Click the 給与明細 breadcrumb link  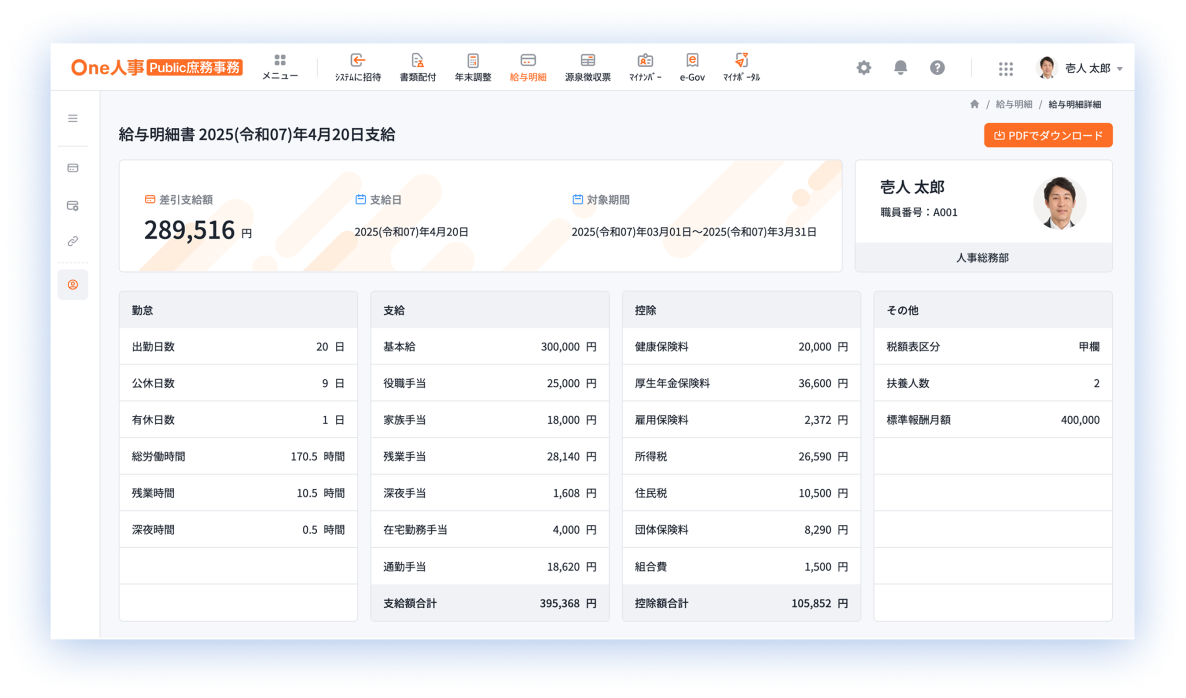[x=1014, y=104]
